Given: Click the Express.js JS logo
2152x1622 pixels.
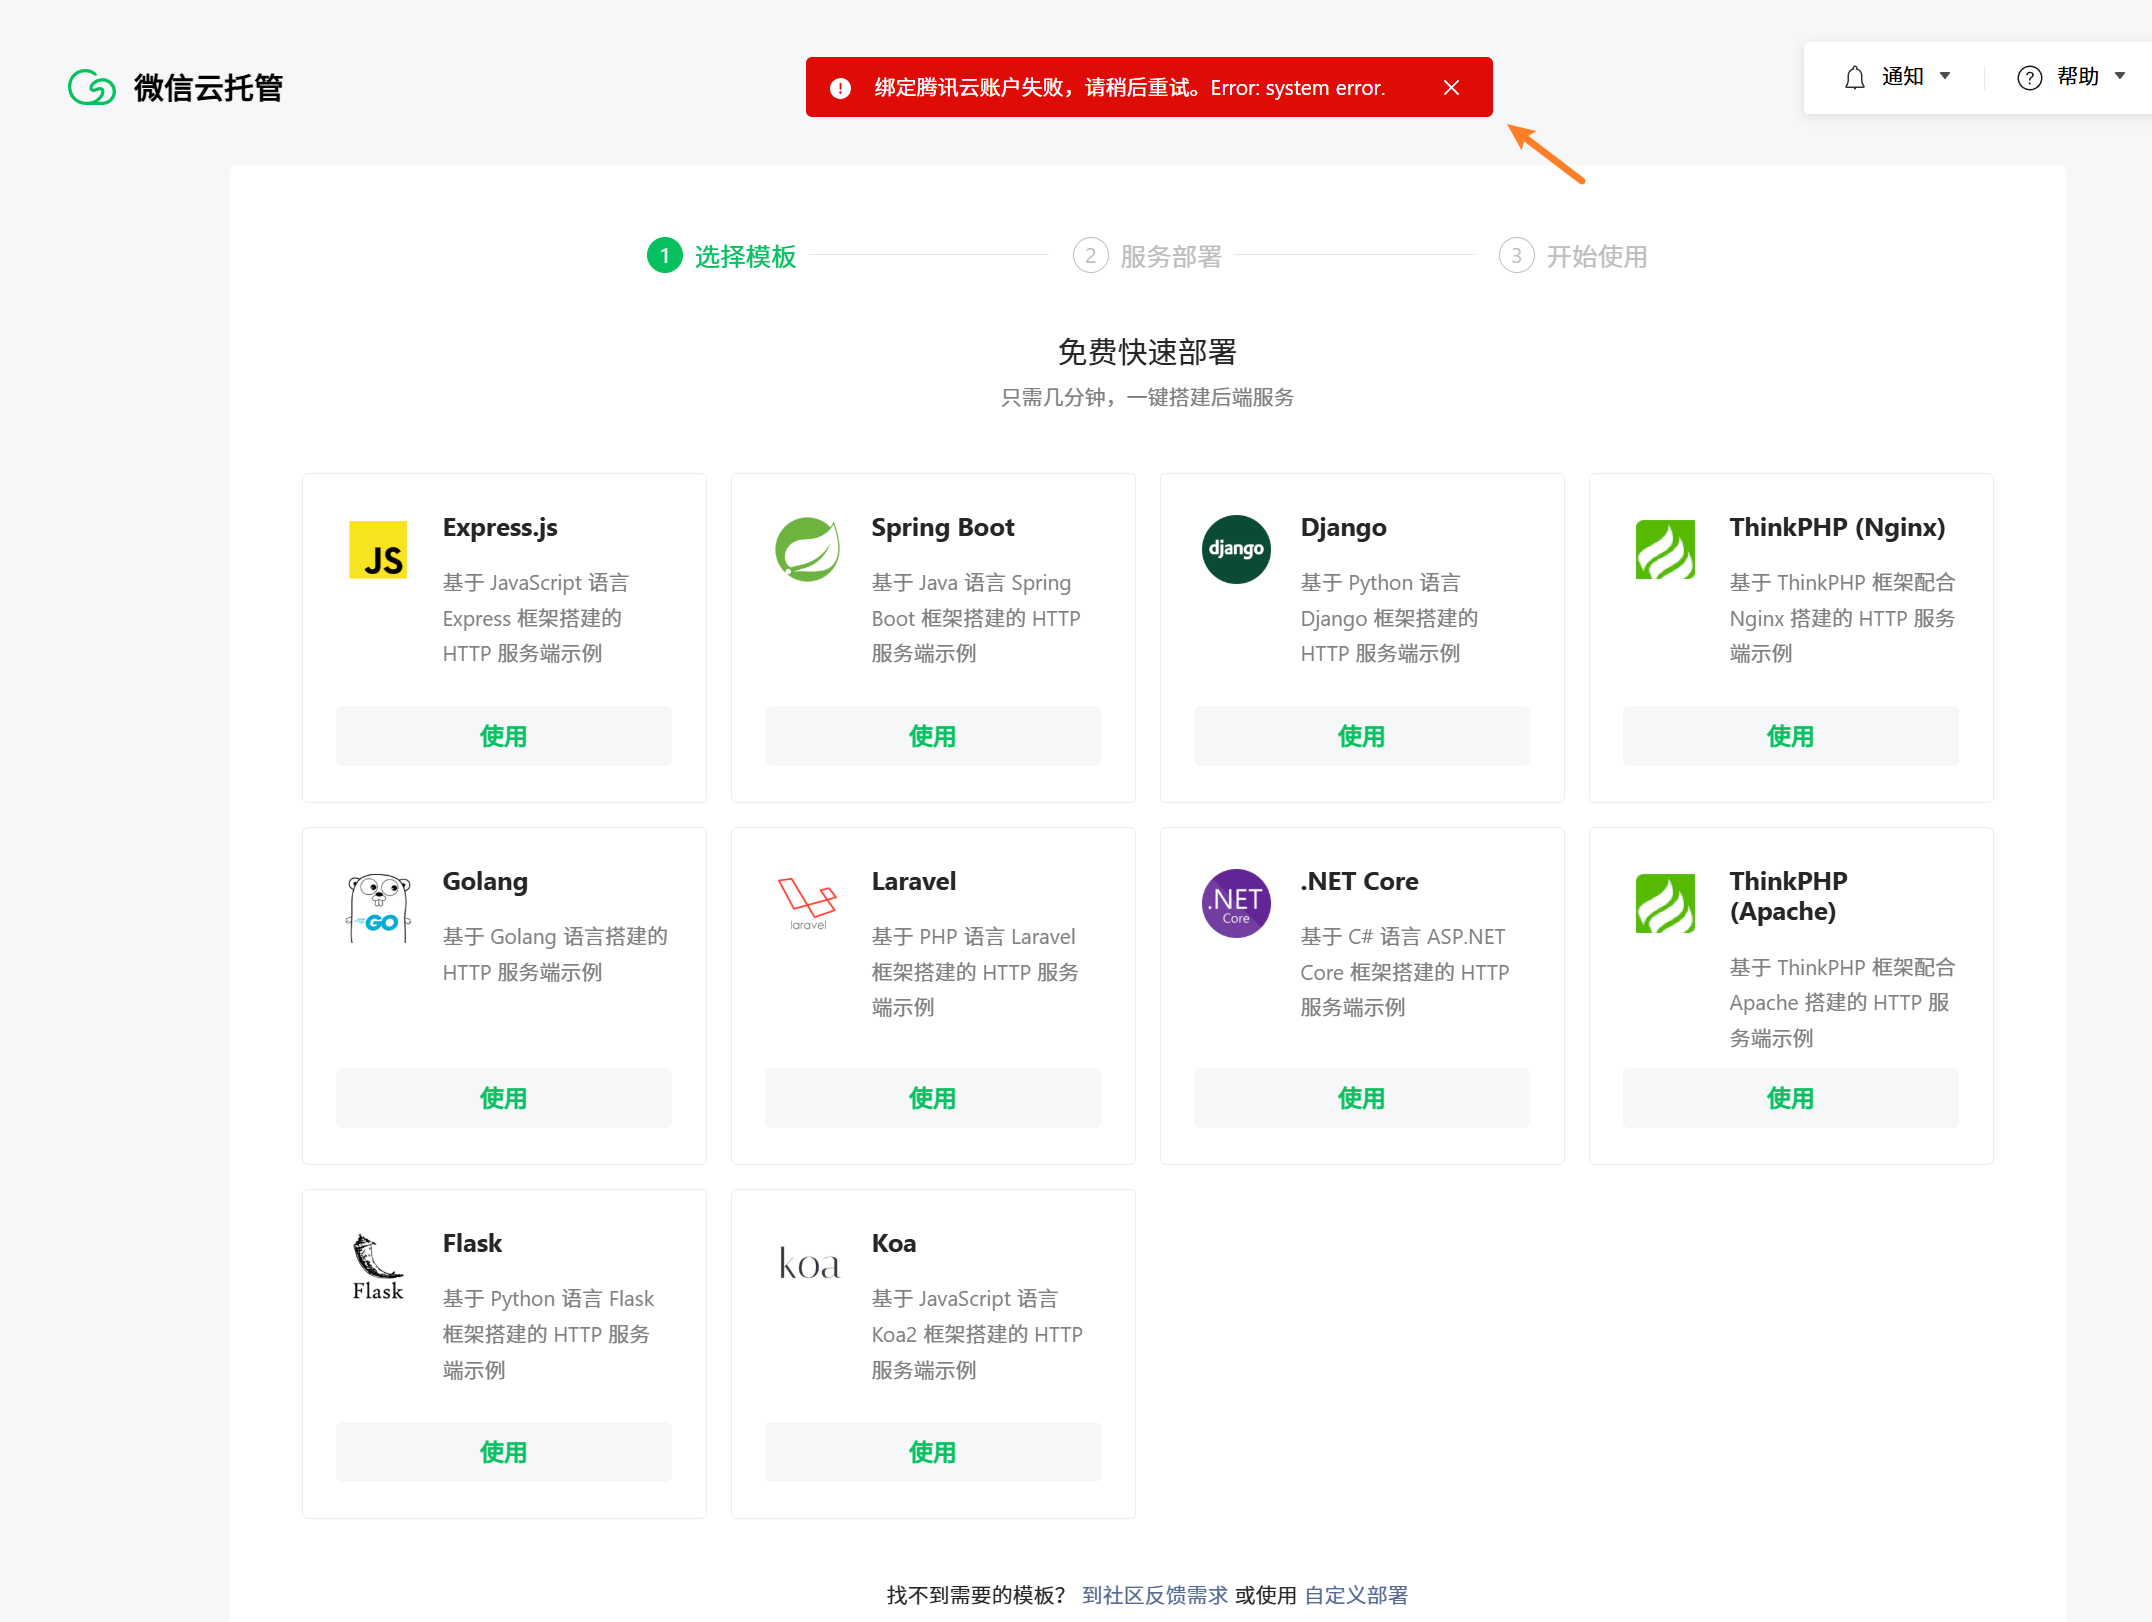Looking at the screenshot, I should [x=378, y=549].
